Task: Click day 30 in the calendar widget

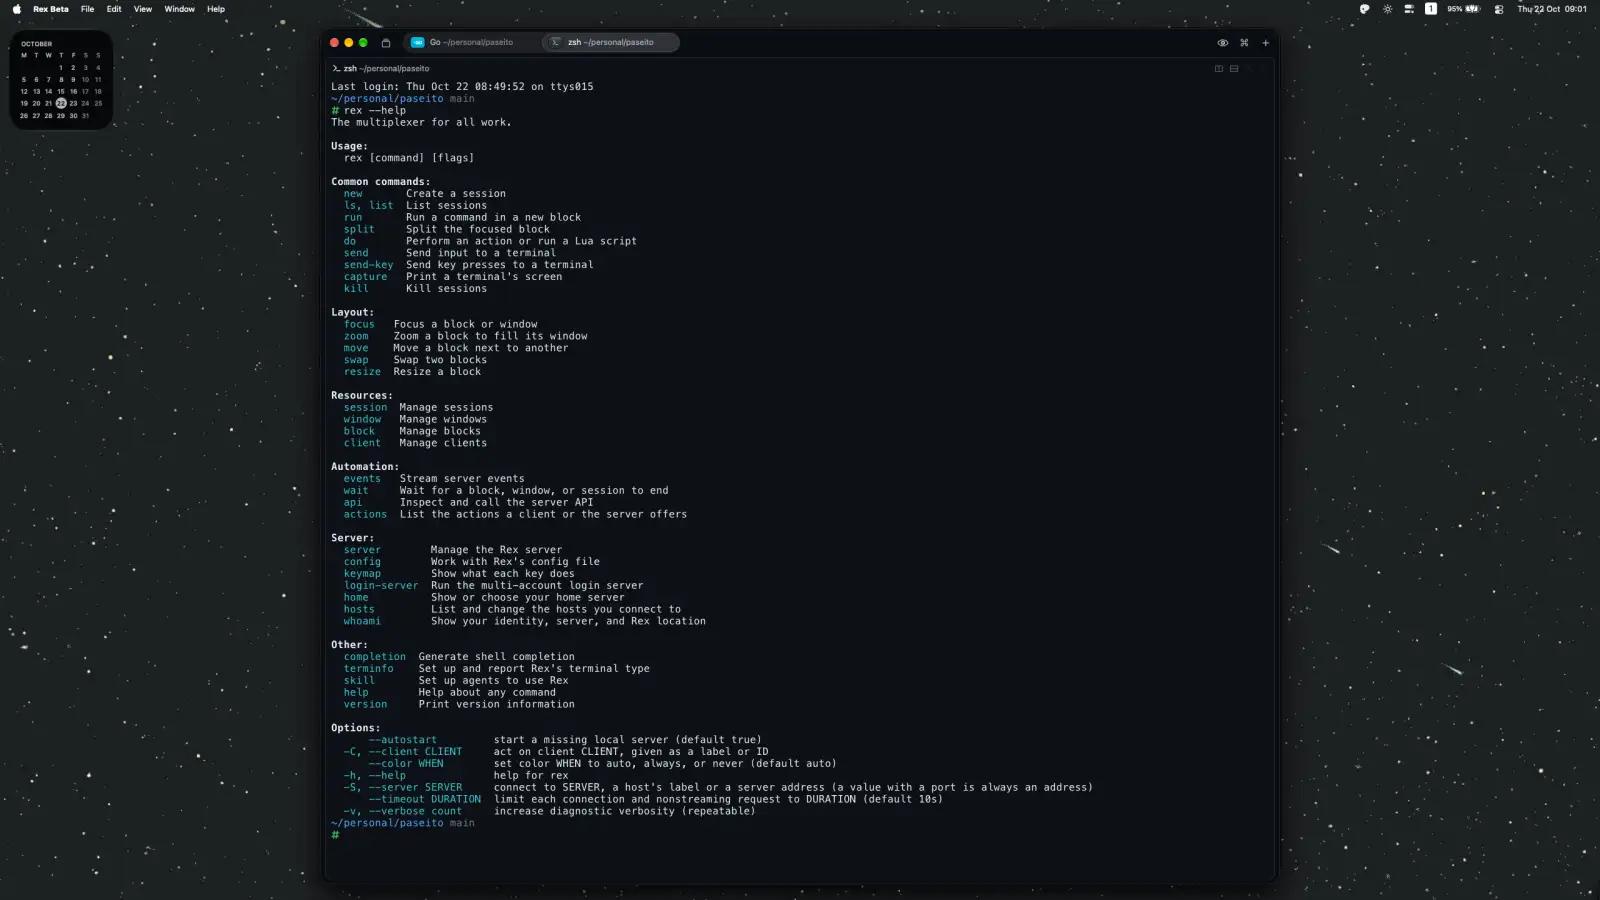Action: [x=73, y=116]
